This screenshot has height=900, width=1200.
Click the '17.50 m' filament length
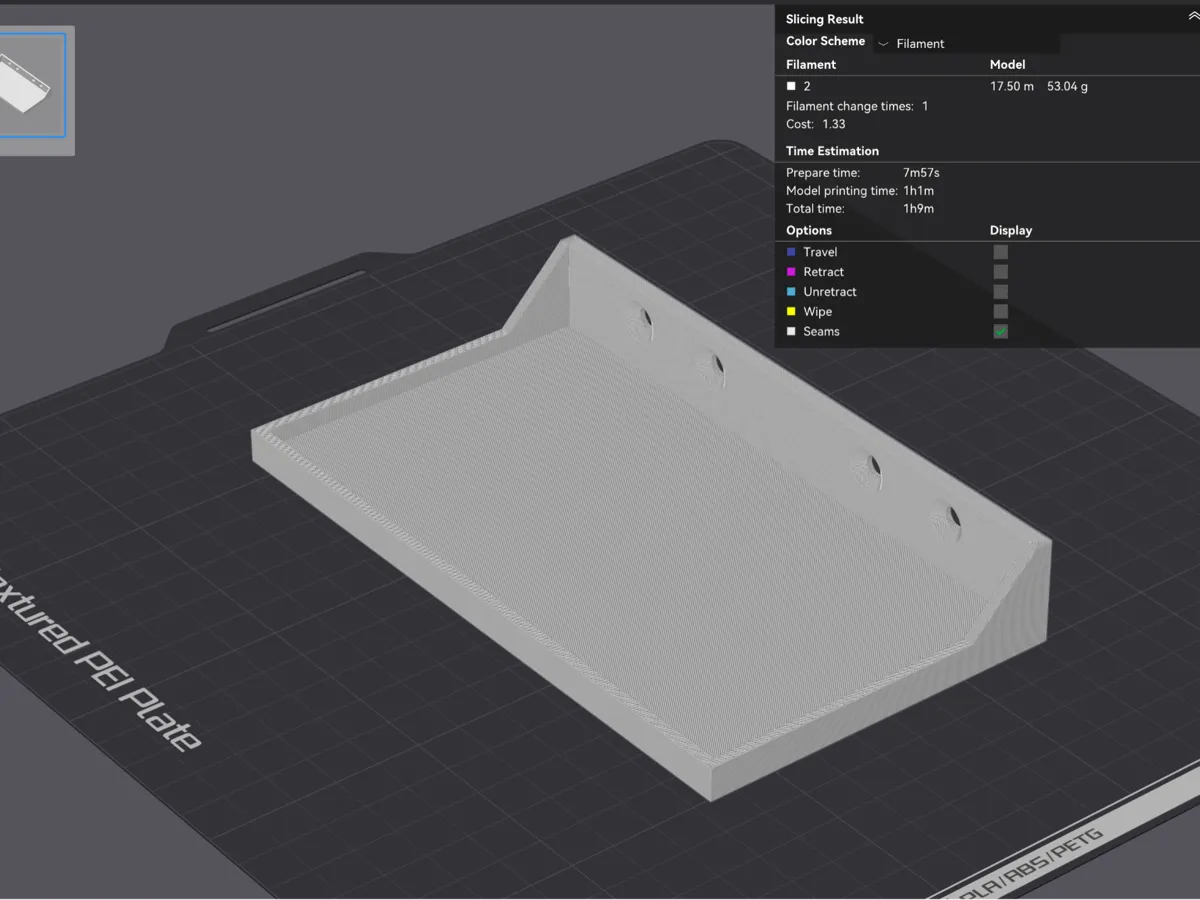(1012, 87)
